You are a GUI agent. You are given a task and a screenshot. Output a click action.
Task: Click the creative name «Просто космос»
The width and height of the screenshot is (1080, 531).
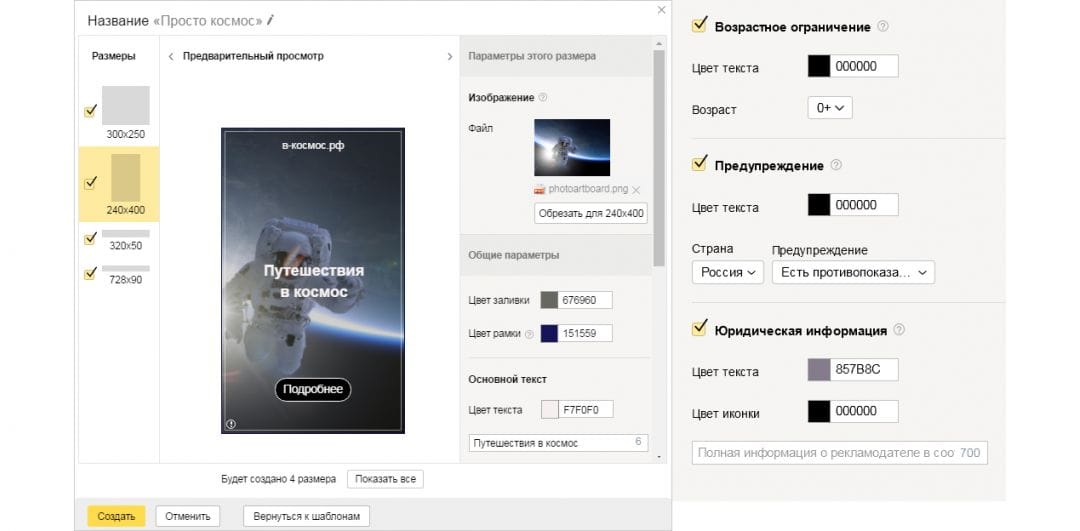pos(207,21)
